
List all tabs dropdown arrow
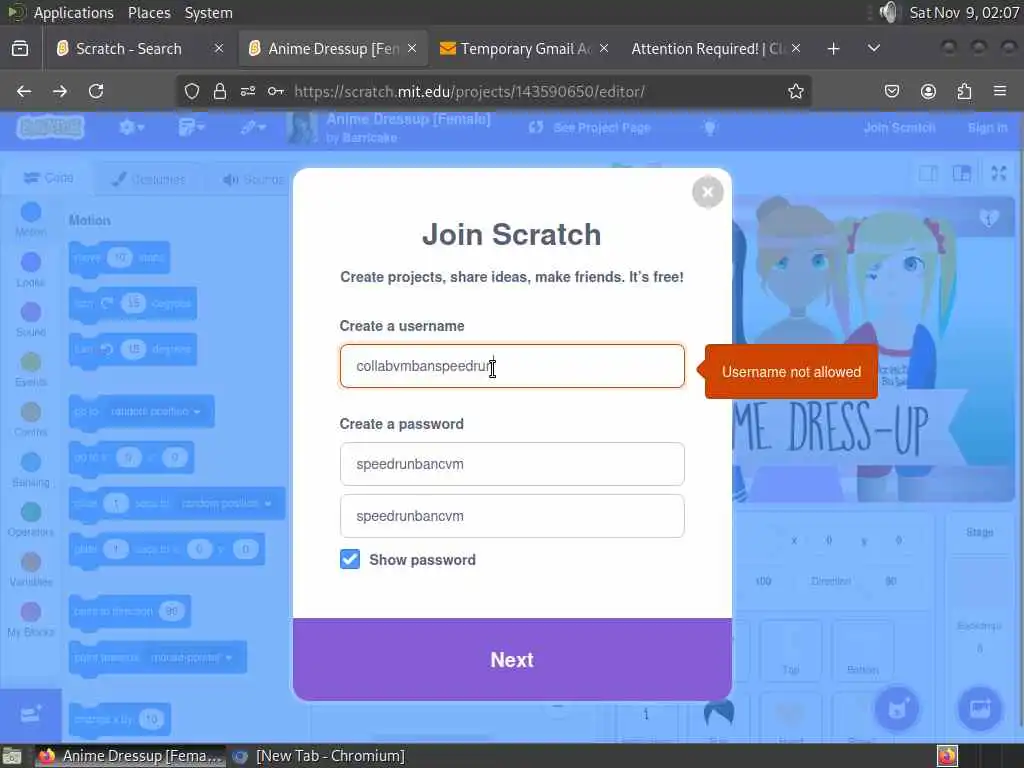coord(874,49)
